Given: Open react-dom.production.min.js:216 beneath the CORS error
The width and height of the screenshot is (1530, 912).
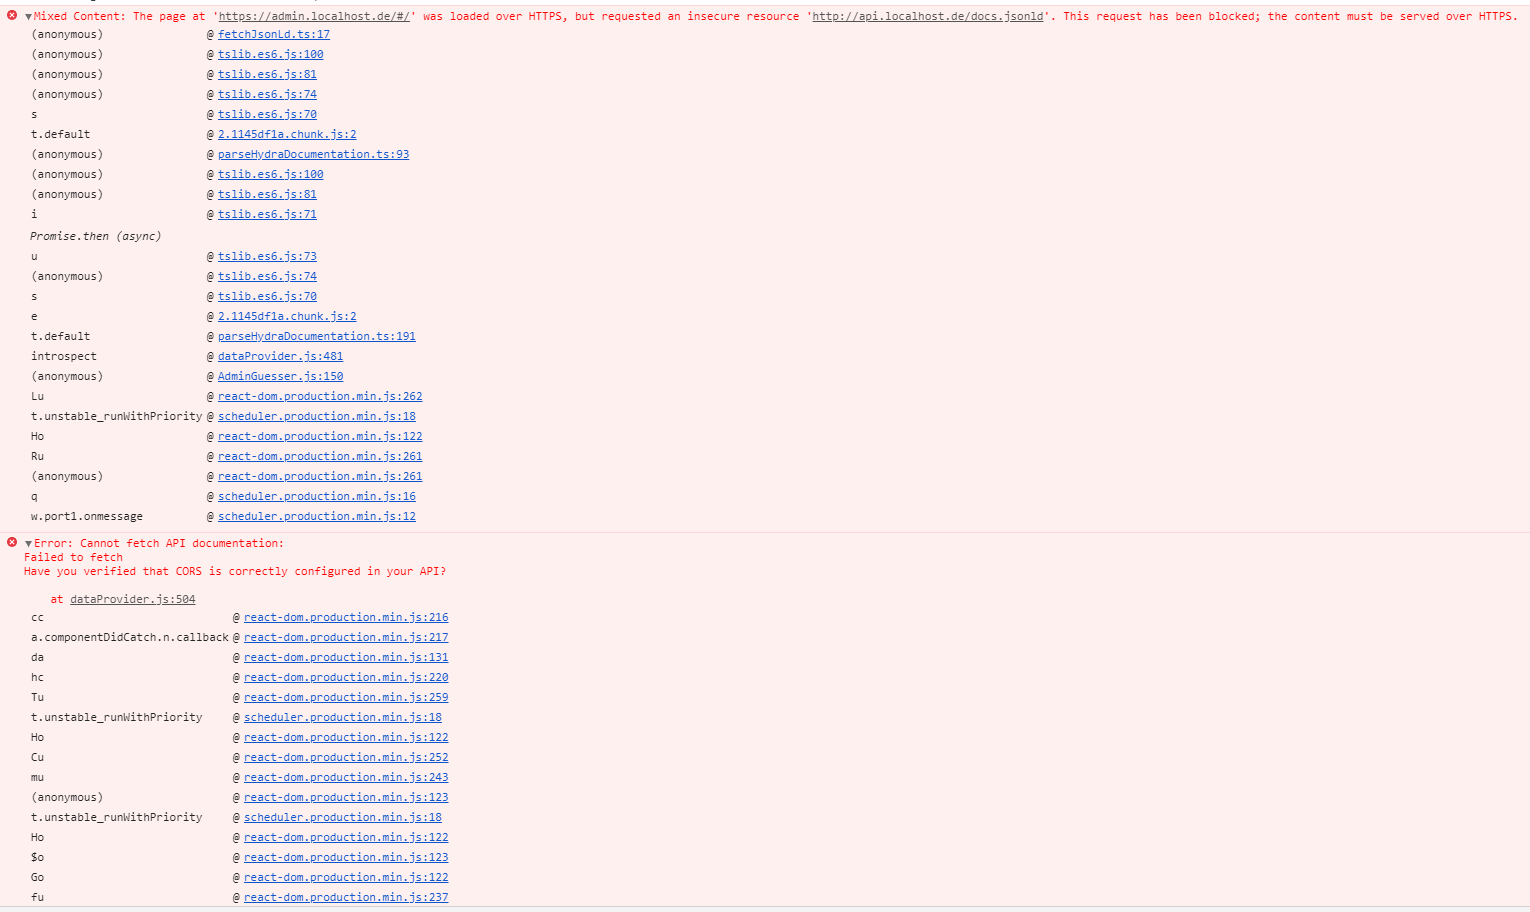Looking at the screenshot, I should tap(346, 617).
